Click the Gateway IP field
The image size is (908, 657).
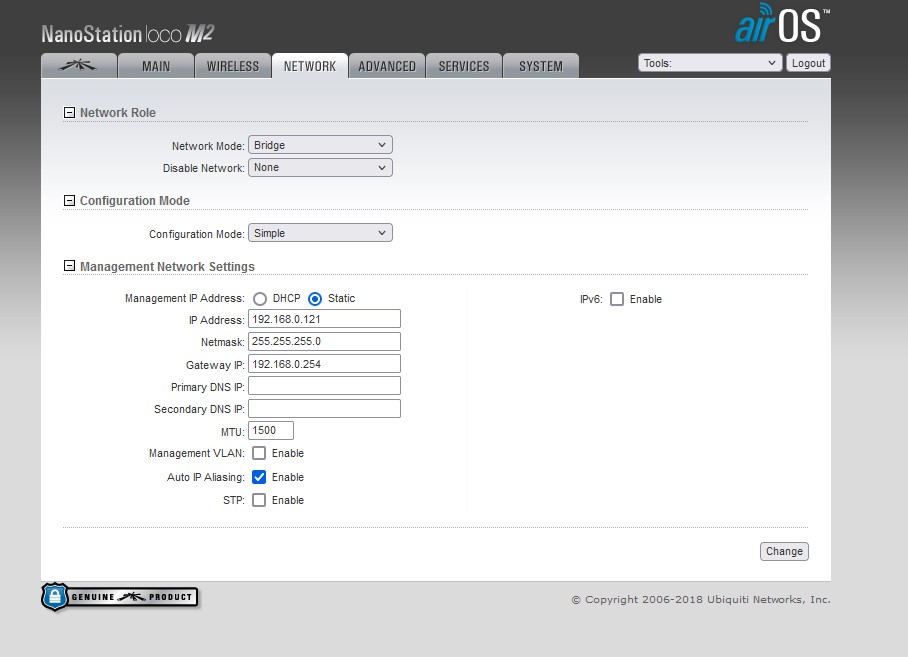[324, 364]
